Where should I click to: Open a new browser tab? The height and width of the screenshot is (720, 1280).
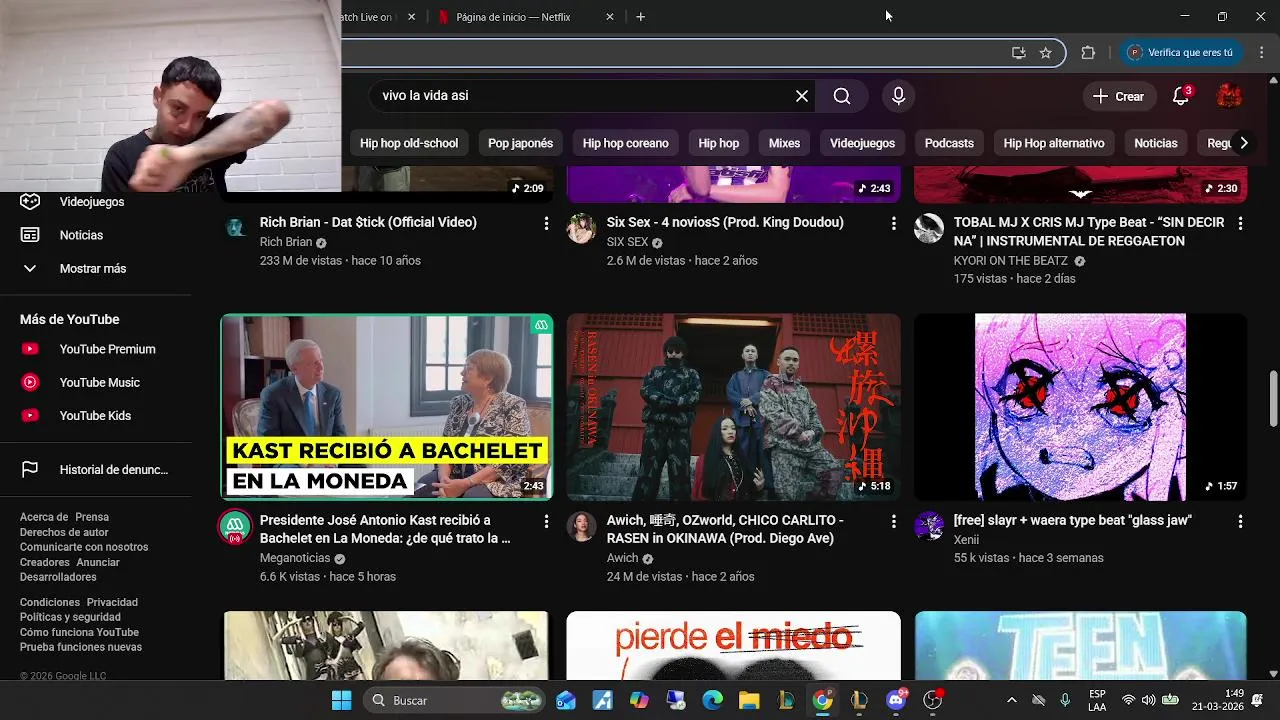pyautogui.click(x=640, y=17)
